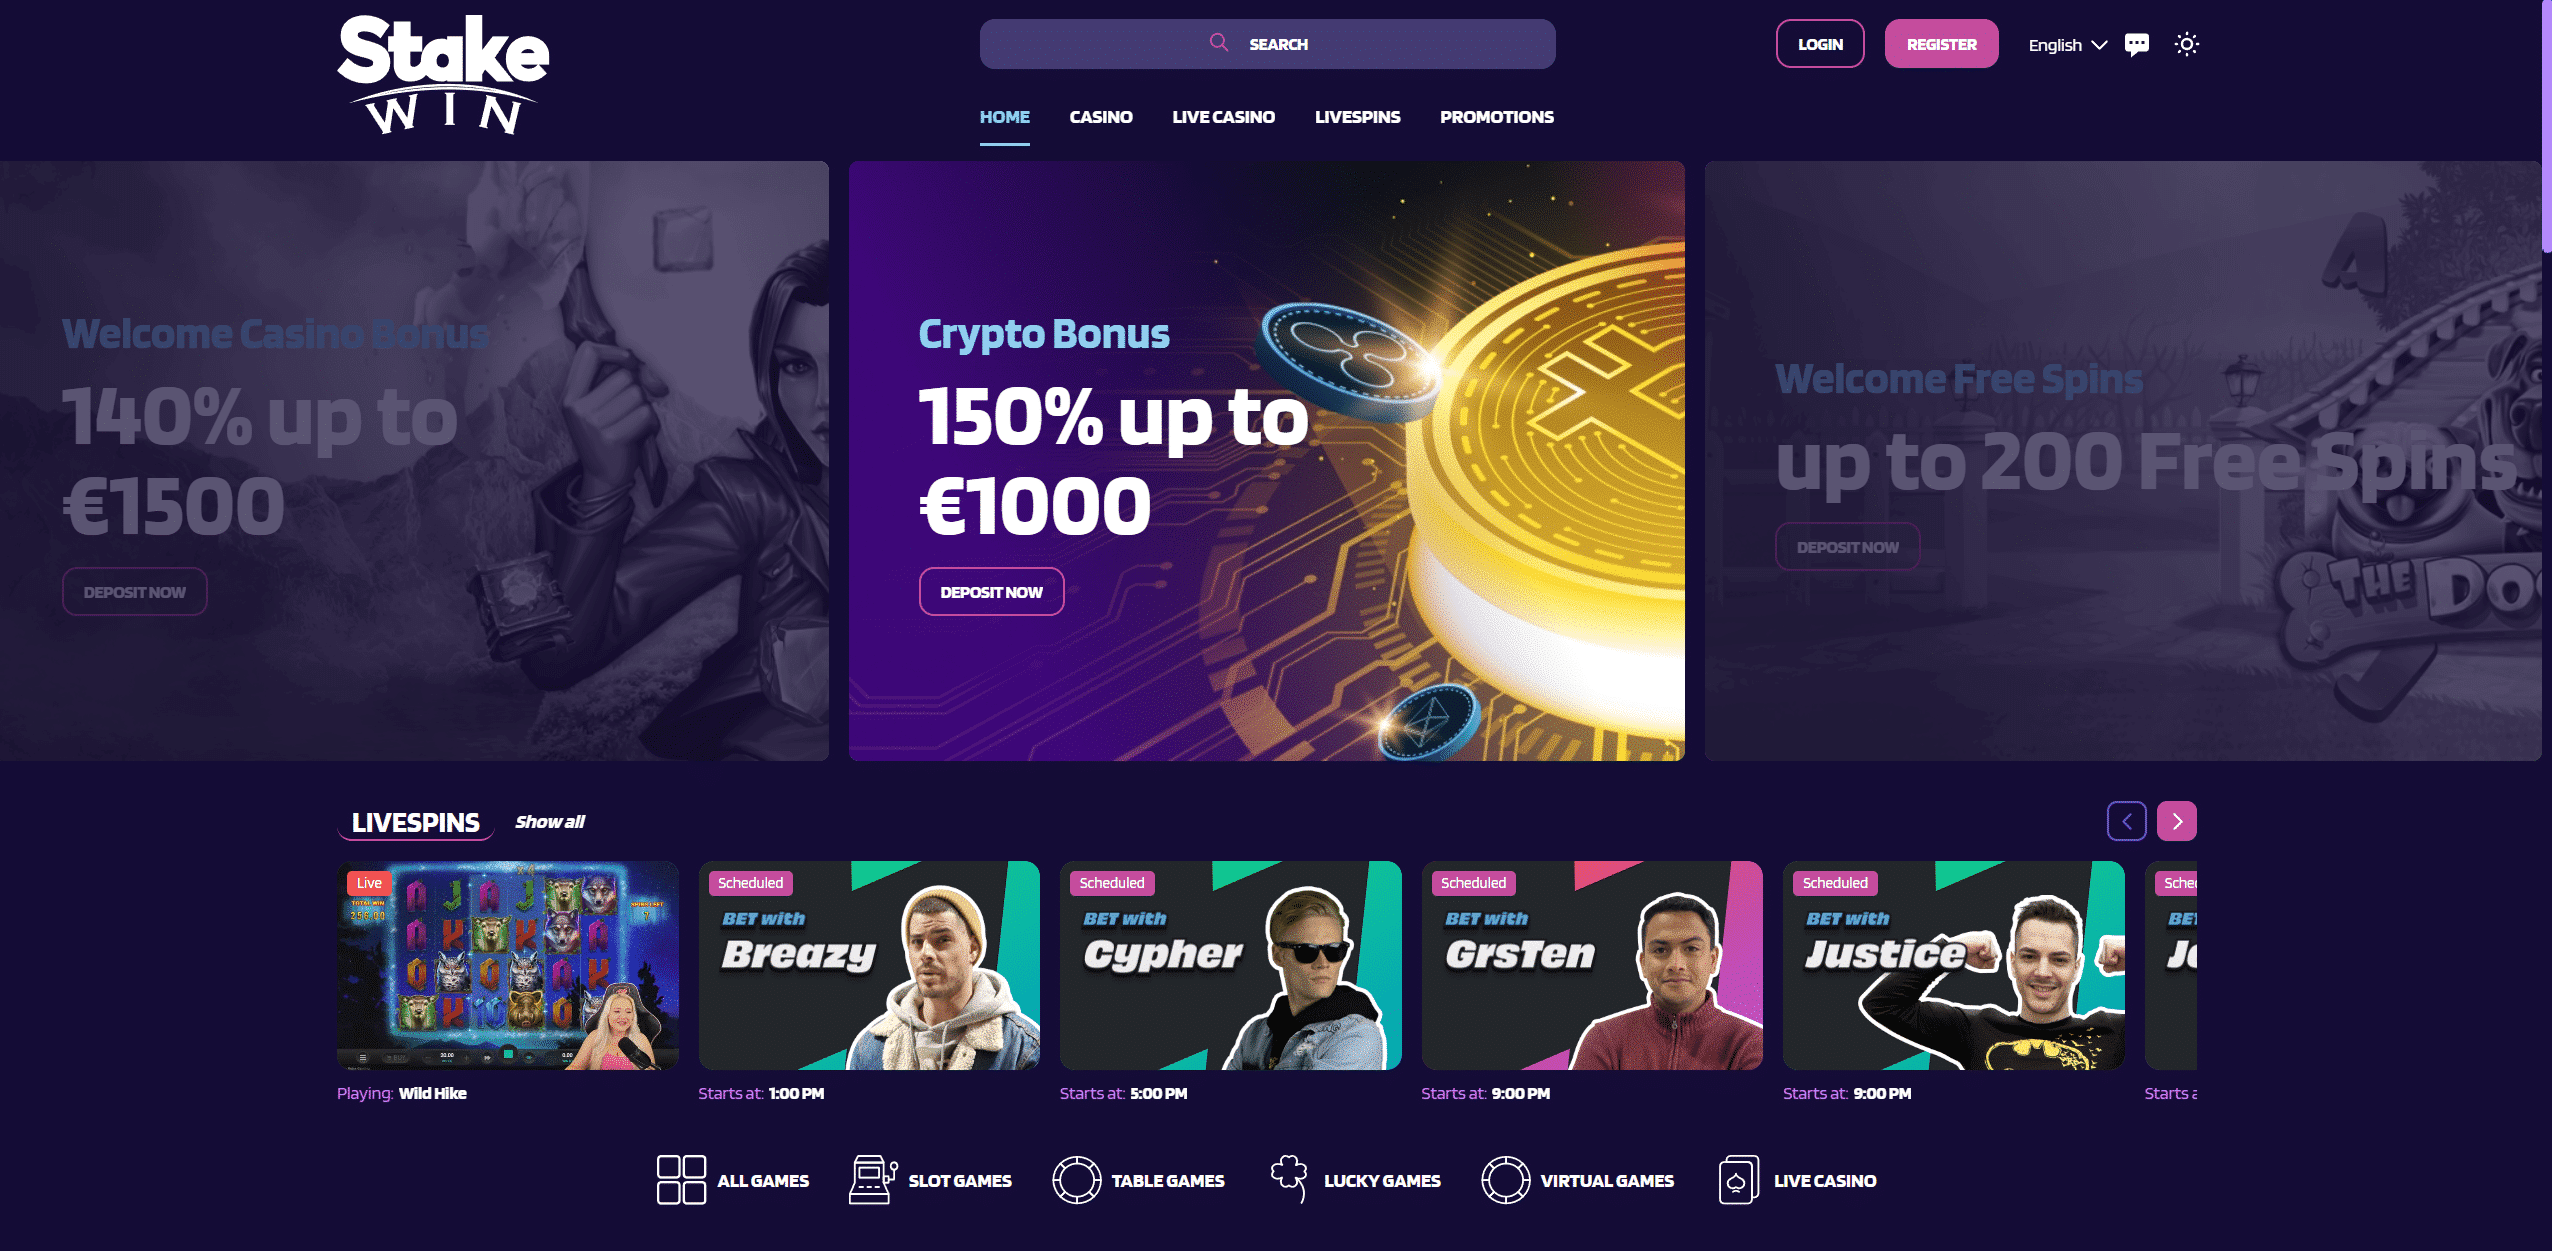2552x1251 pixels.
Task: Select the Slot Games machine icon
Action: pos(872,1180)
